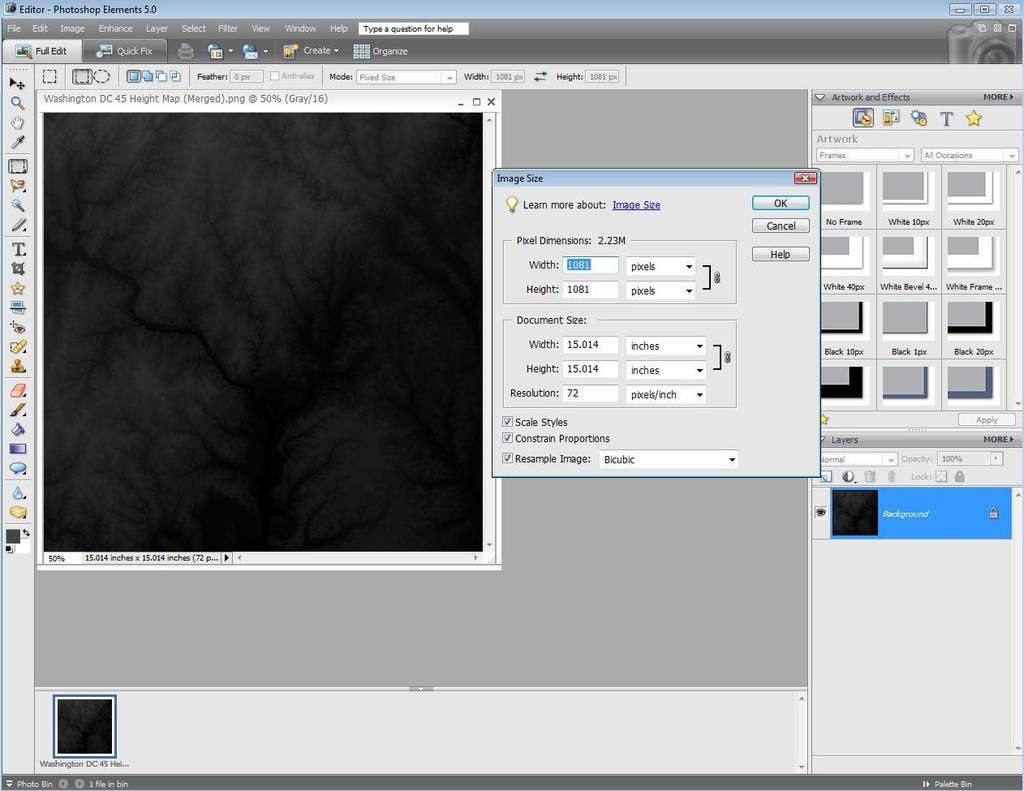Toggle Constrain Proportions checkbox
1024x791 pixels.
[x=507, y=439]
